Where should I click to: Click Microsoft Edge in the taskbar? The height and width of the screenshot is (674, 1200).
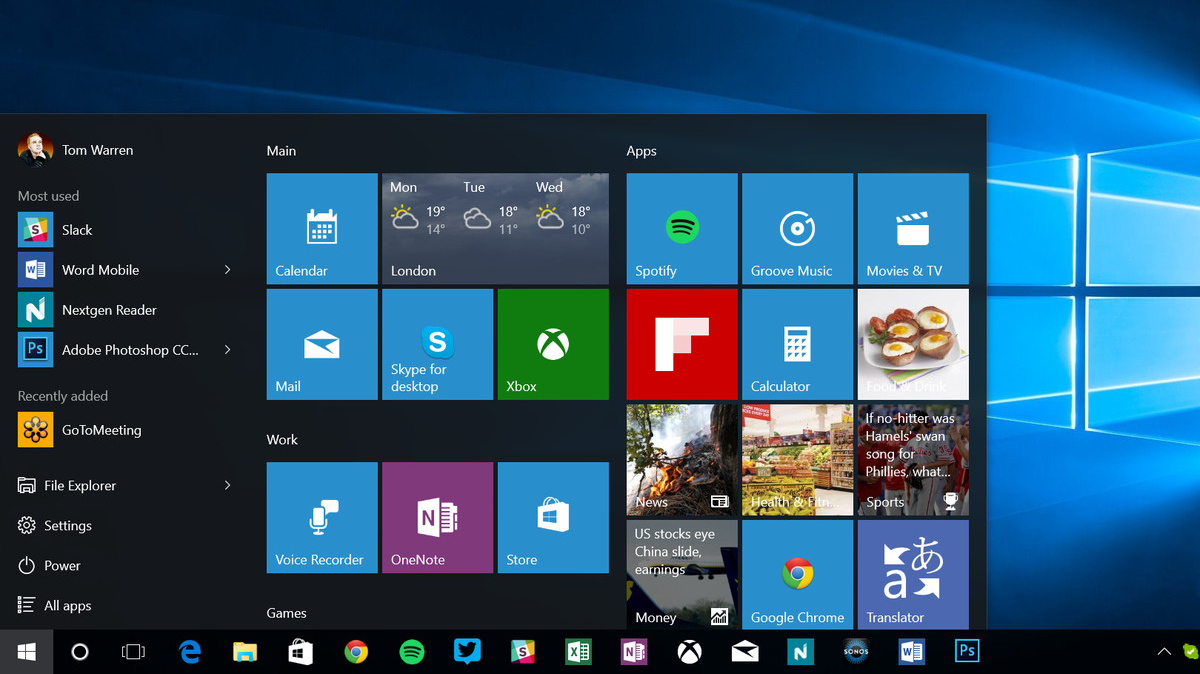point(189,652)
